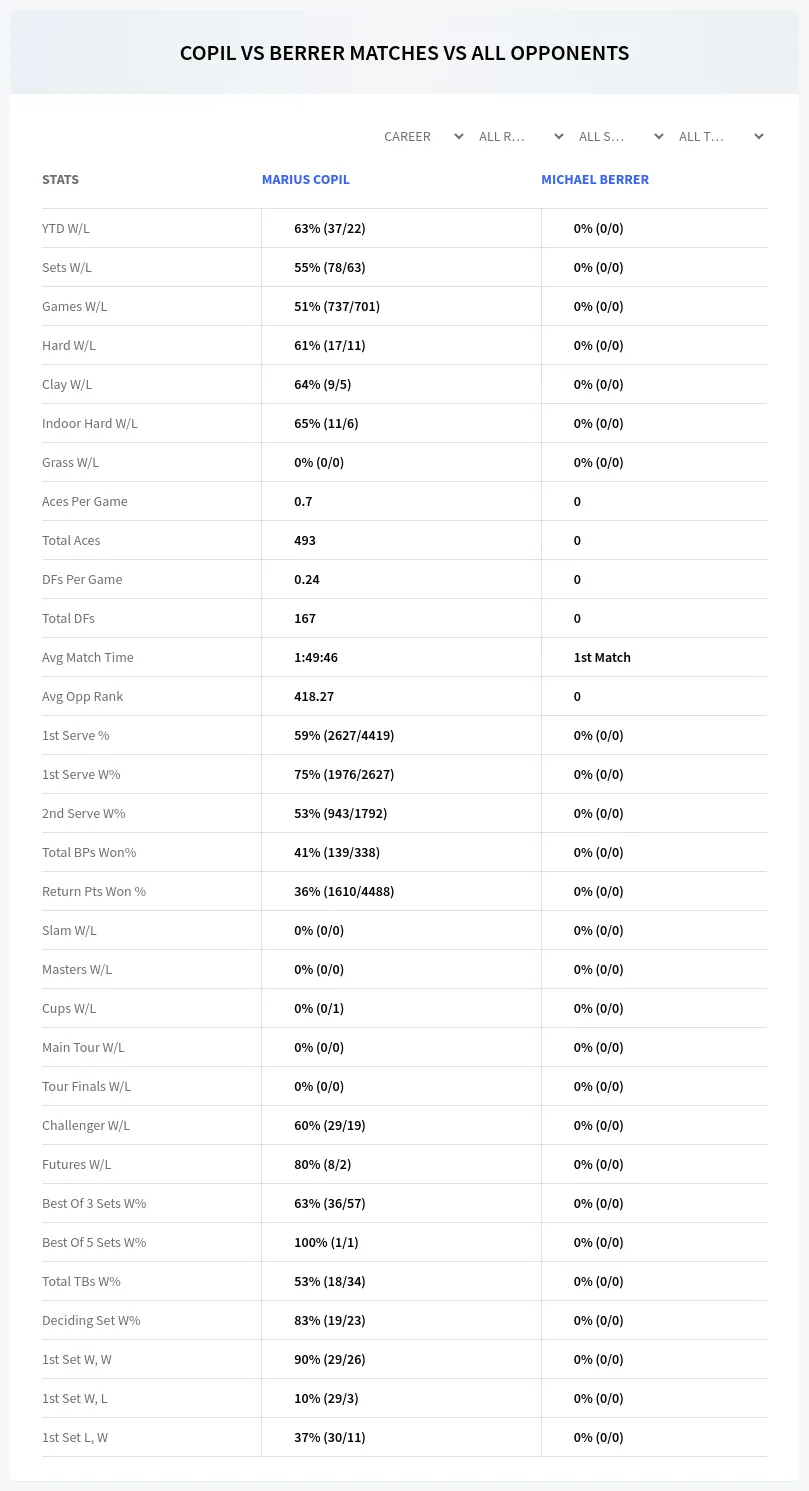The image size is (809, 1491).
Task: Select the YTD W/L stat row label
Action: pyautogui.click(x=66, y=228)
